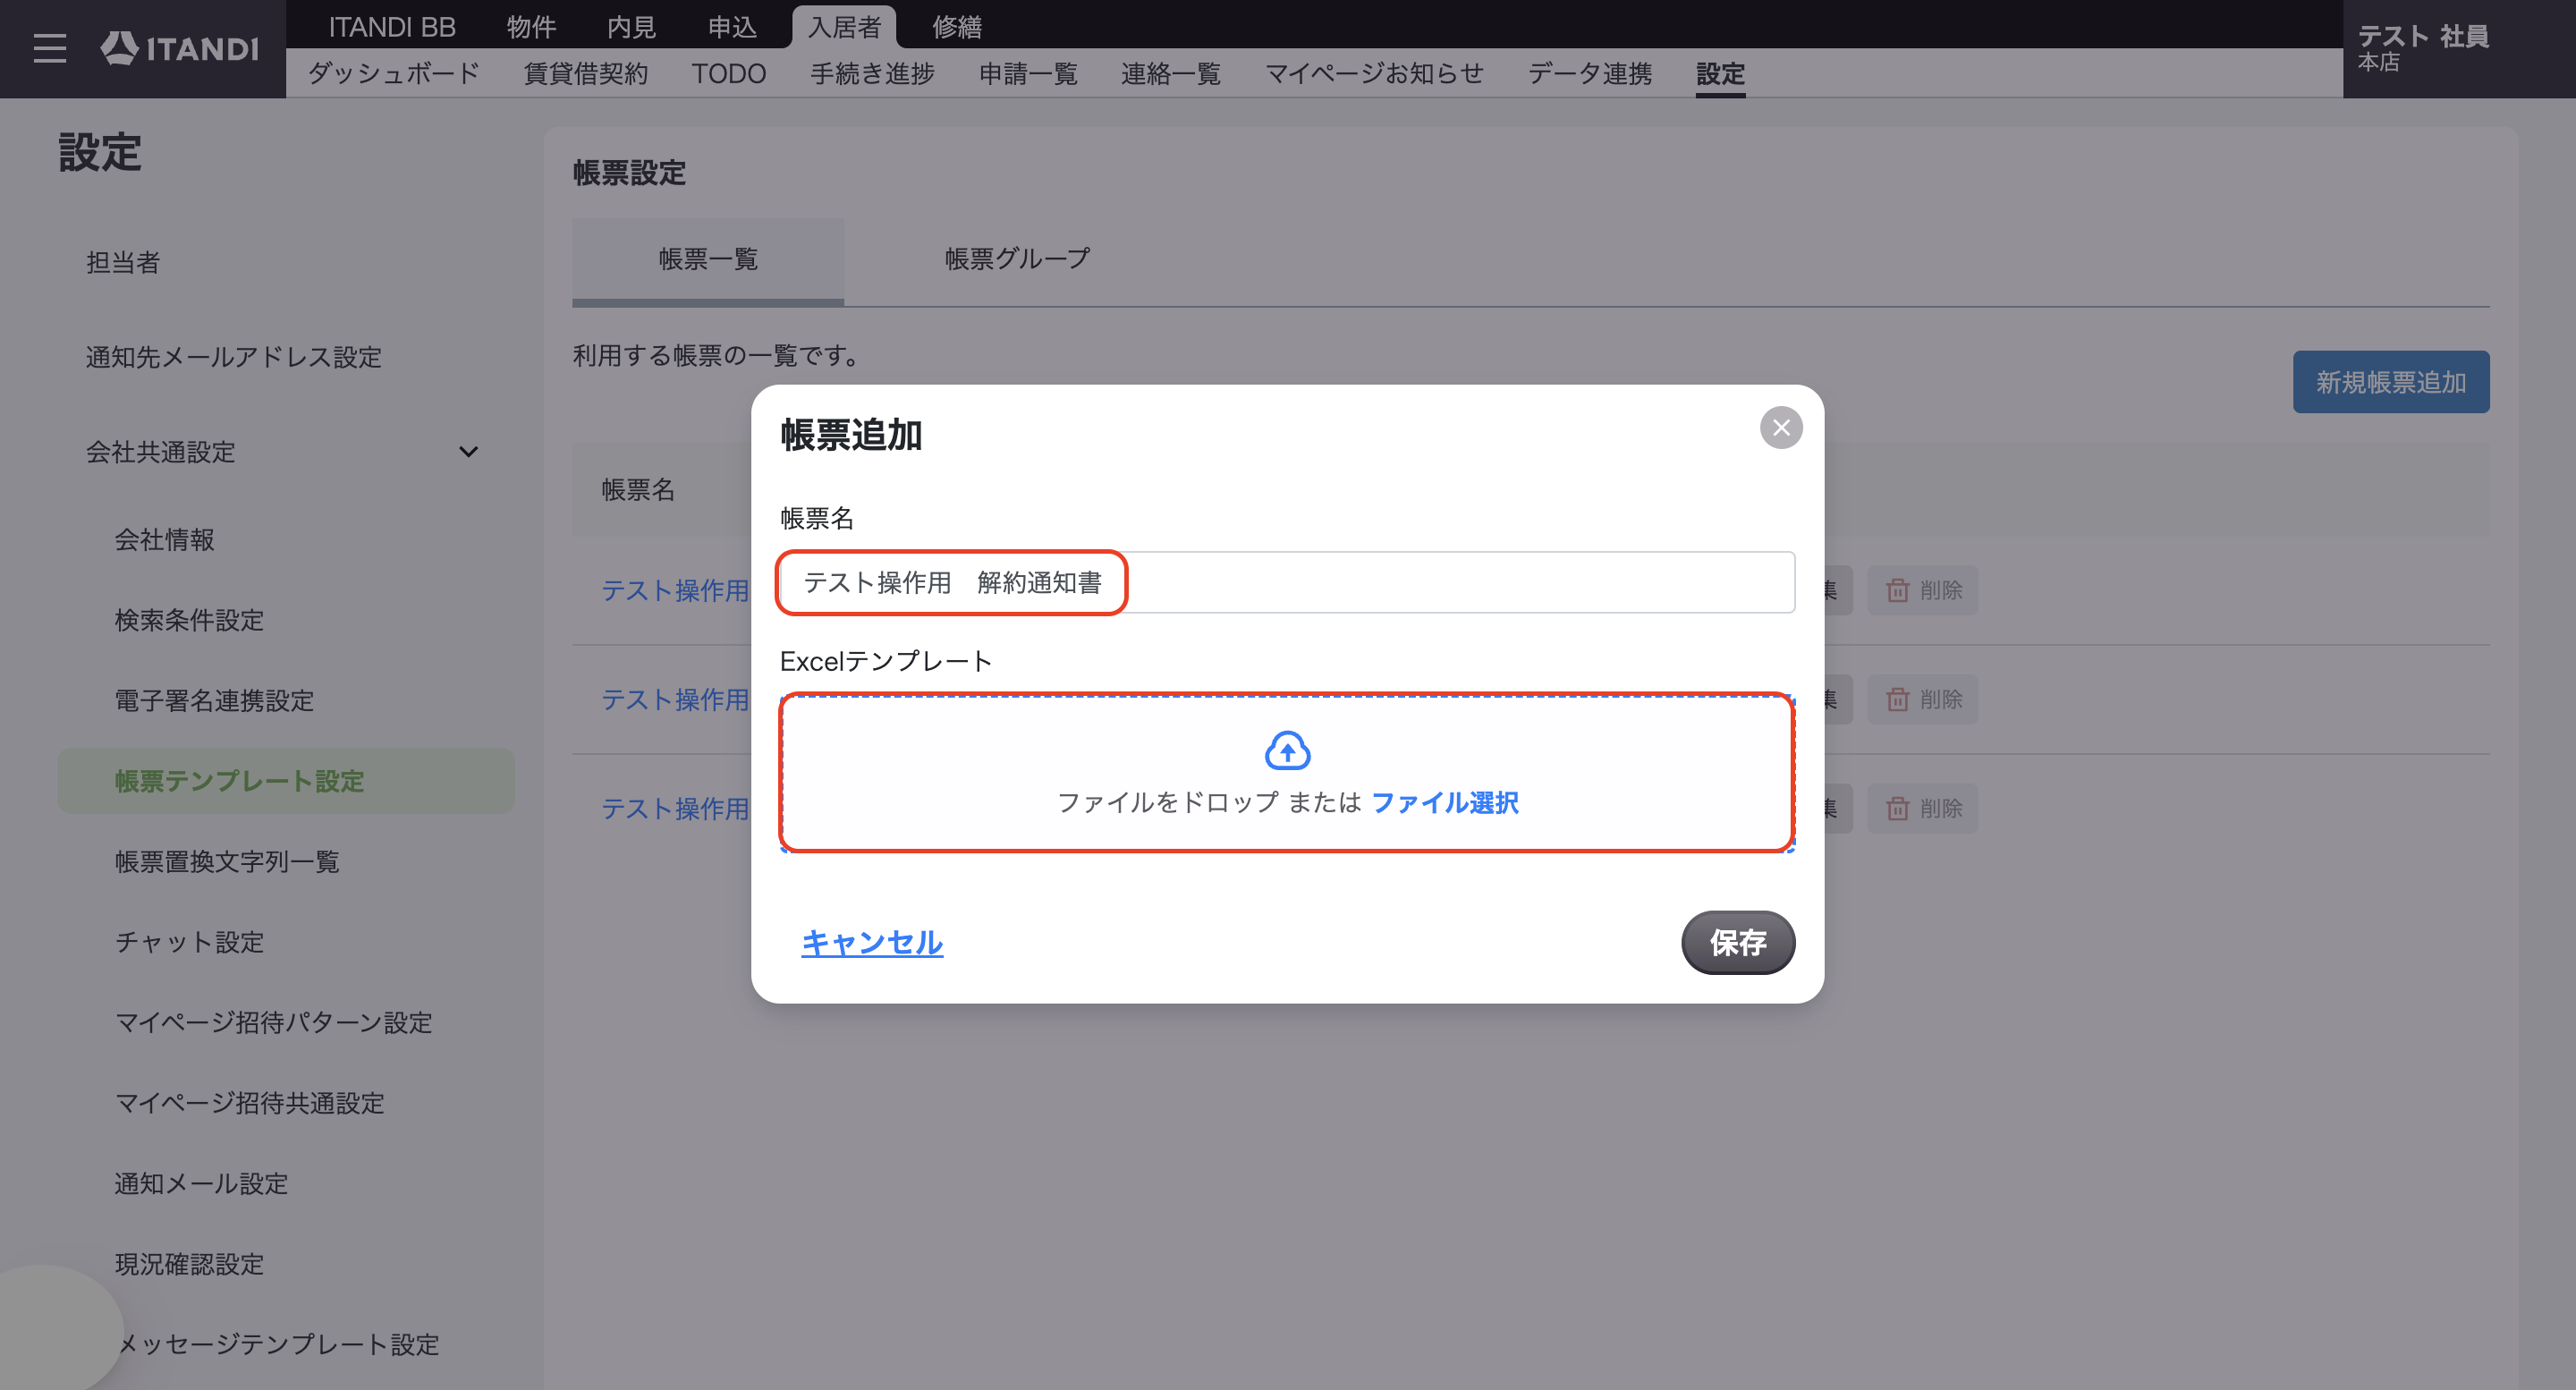This screenshot has height=1390, width=2576.
Task: Click the 帳票名 input field
Action: tap(1287, 582)
